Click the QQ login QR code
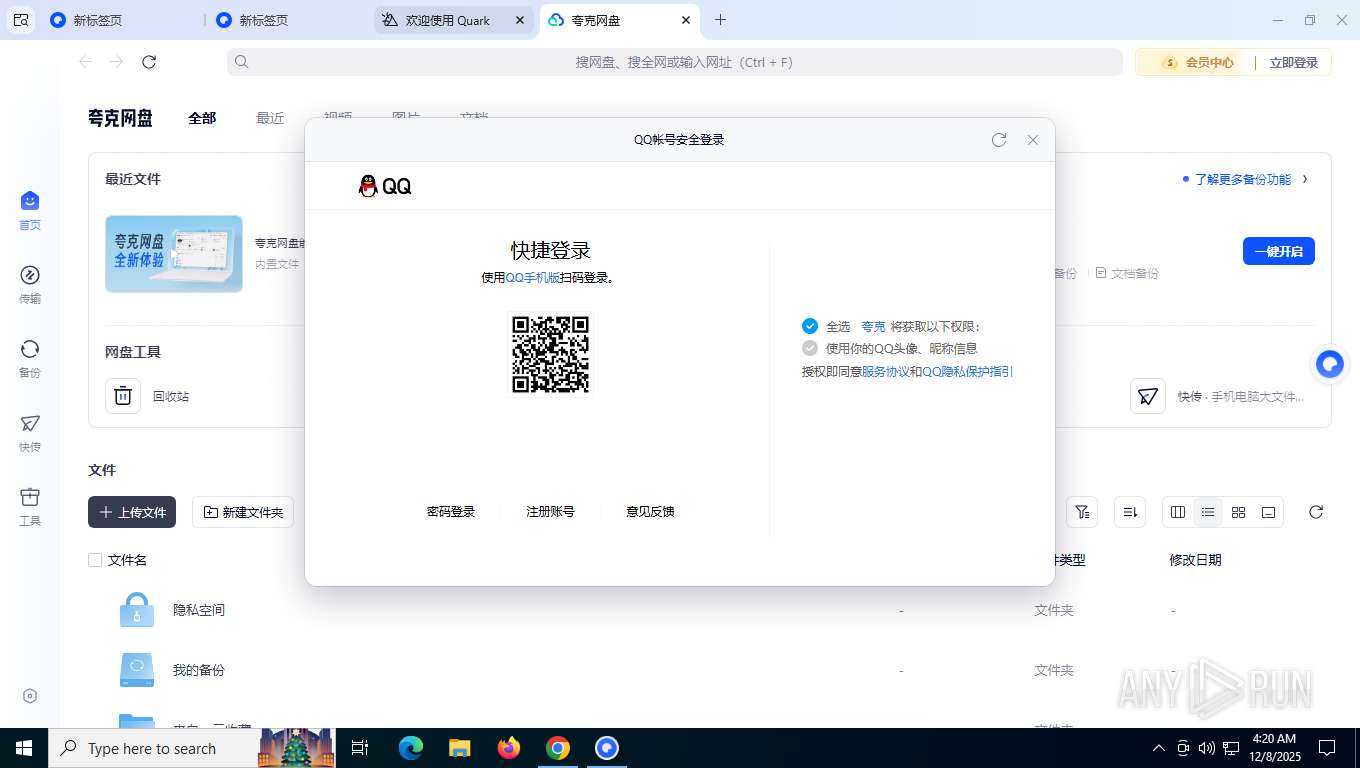Screen dimensions: 1360x768 coord(551,355)
